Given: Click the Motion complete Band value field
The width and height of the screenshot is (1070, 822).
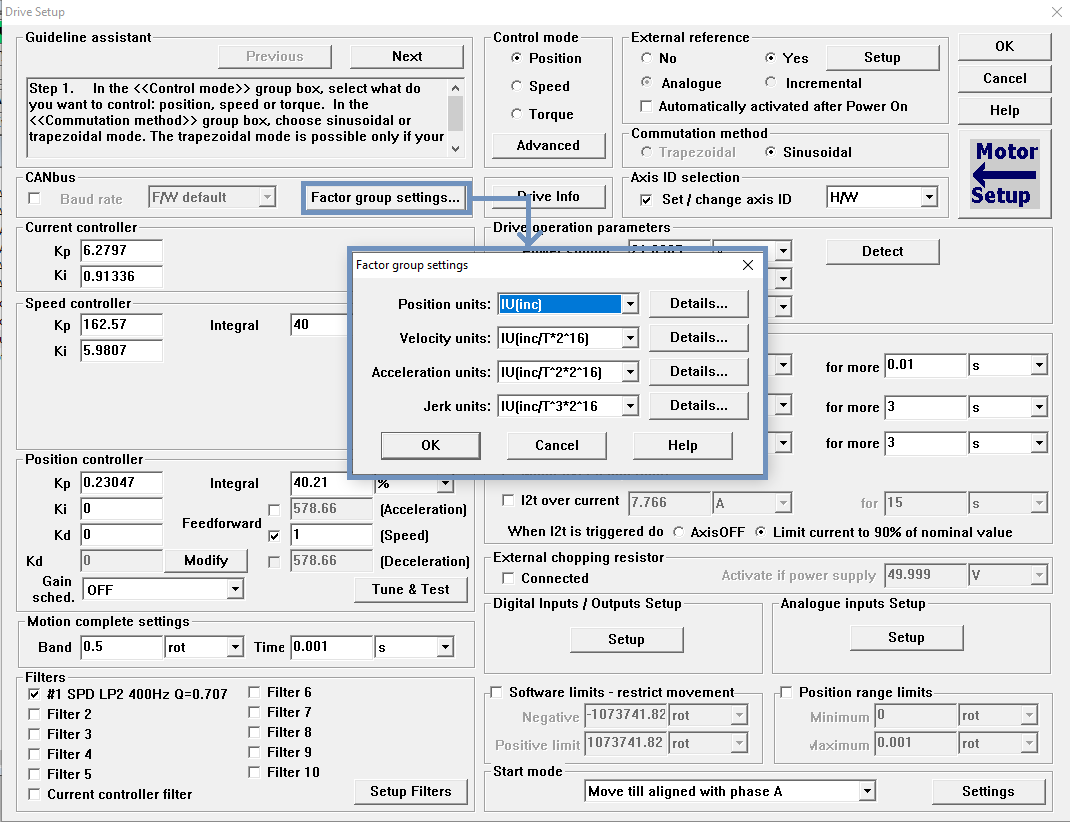Looking at the screenshot, I should [121, 647].
